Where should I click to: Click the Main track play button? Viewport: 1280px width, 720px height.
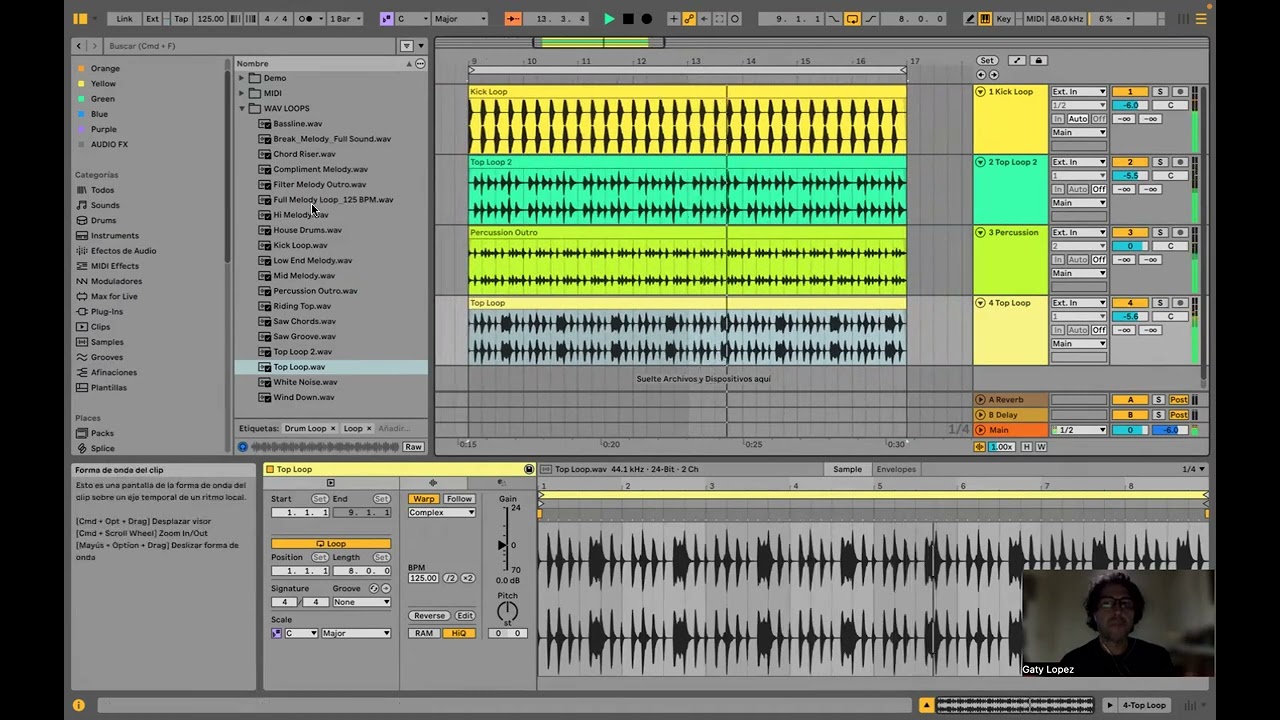coord(980,430)
